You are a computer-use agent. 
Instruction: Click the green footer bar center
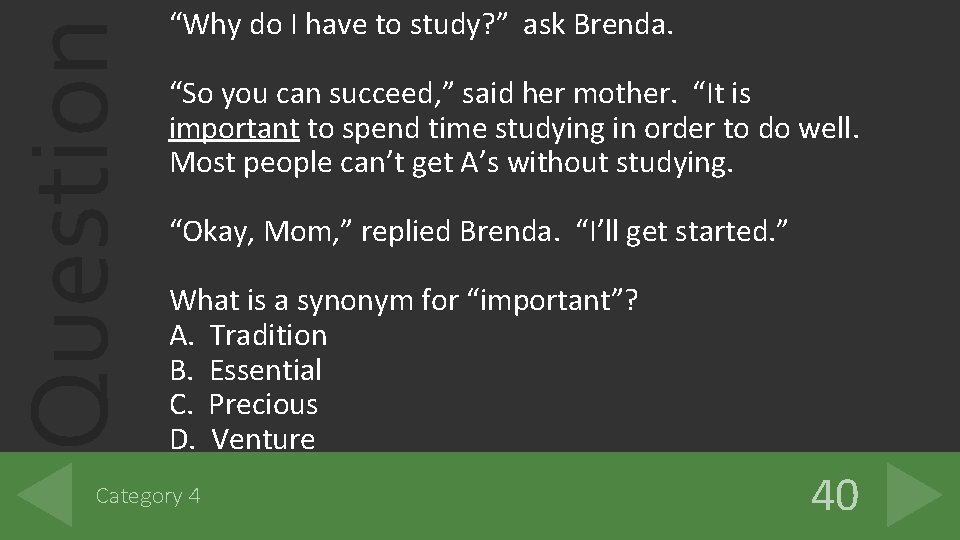[x=480, y=495]
